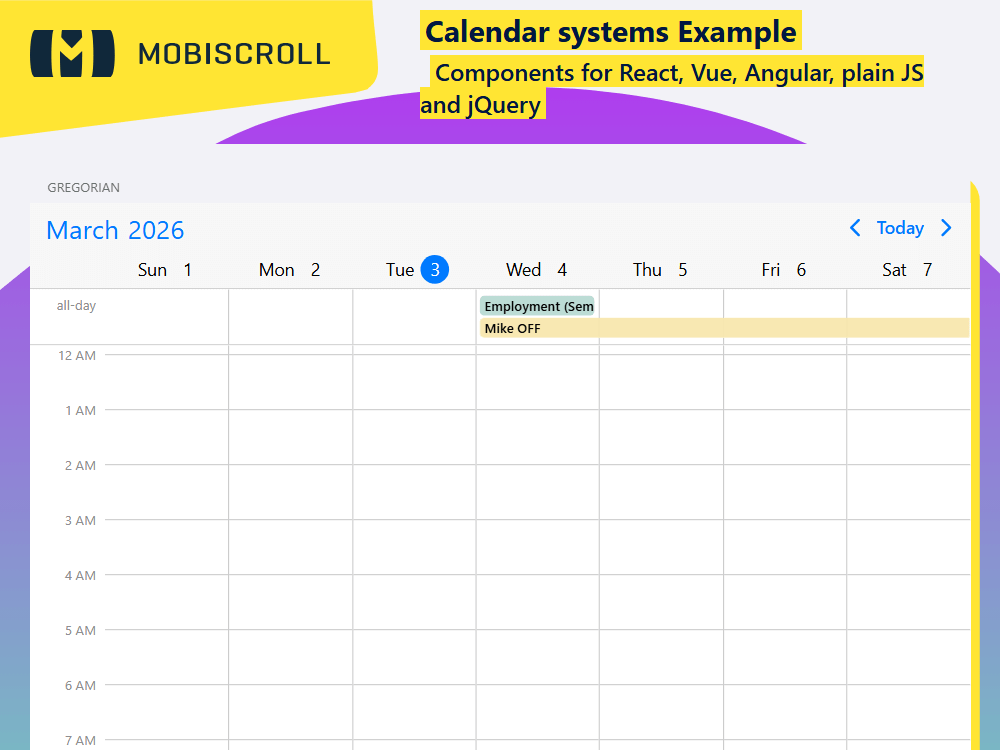Click the 12 AM time slot on Tuesday
Image resolution: width=1000 pixels, height=750 pixels.
[414, 380]
